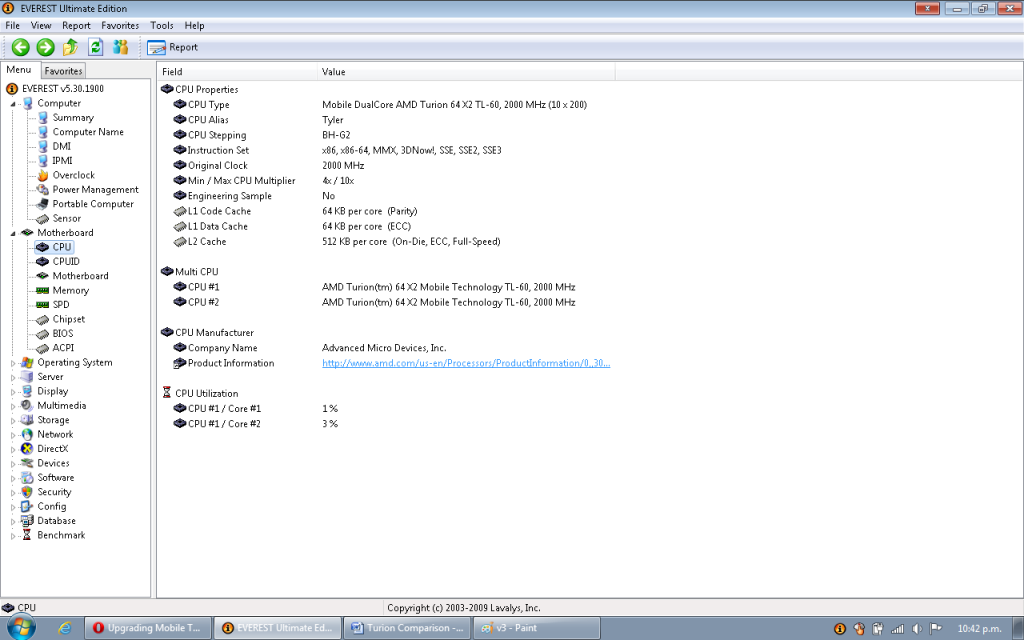Click the Sensor icon

(42, 219)
